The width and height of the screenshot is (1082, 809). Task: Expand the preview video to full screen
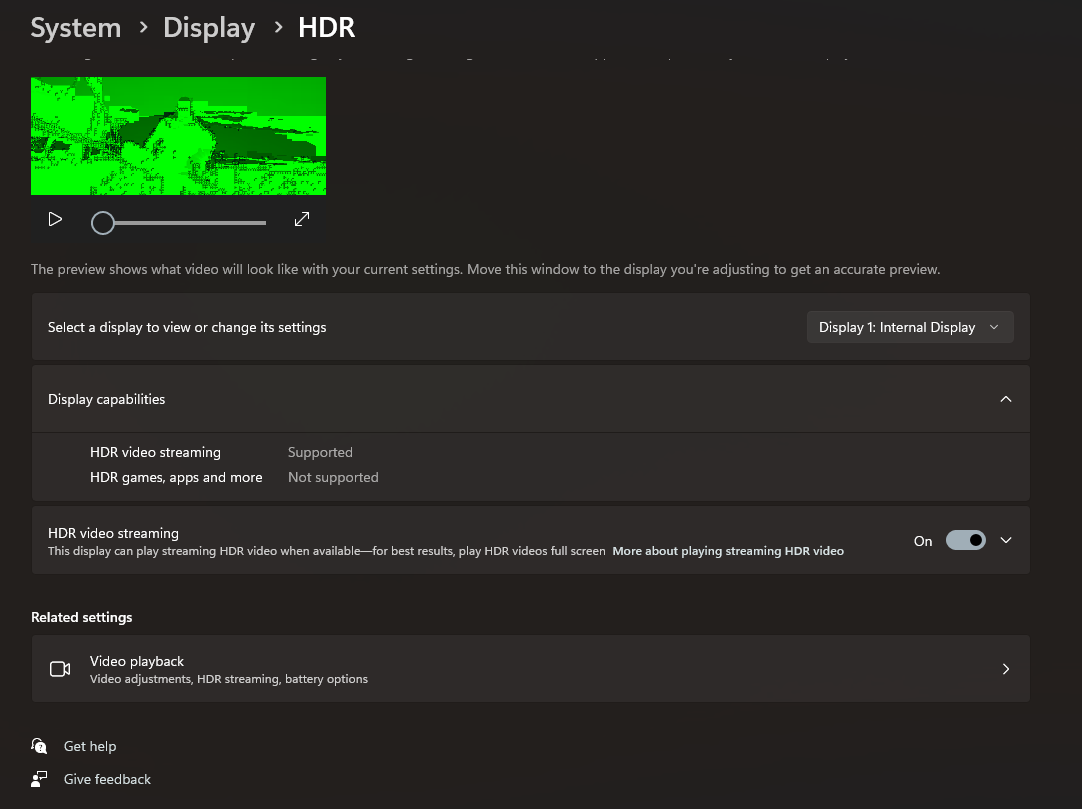click(x=302, y=219)
